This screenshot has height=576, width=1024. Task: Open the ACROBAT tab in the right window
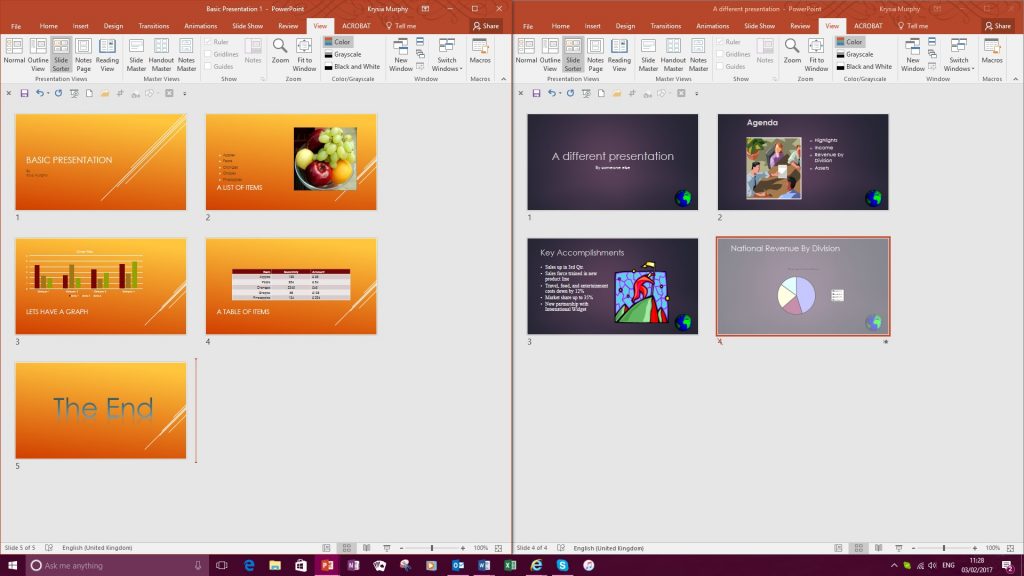tap(868, 27)
